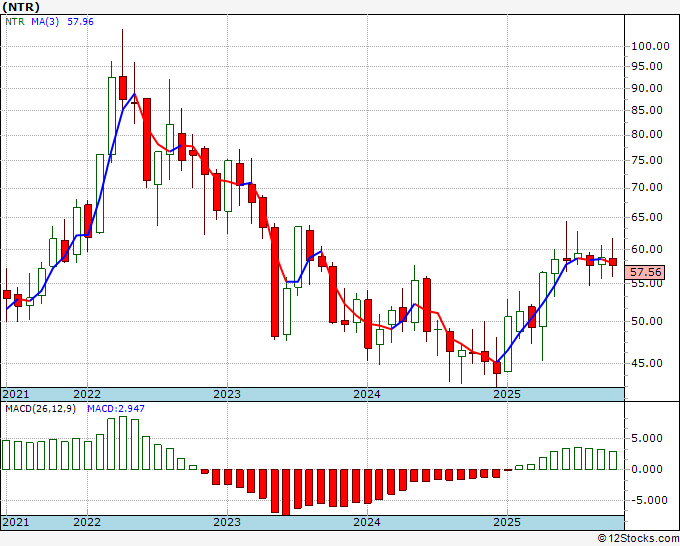Click the 2023 marker on price timeline
The height and width of the screenshot is (546, 680).
[227, 394]
